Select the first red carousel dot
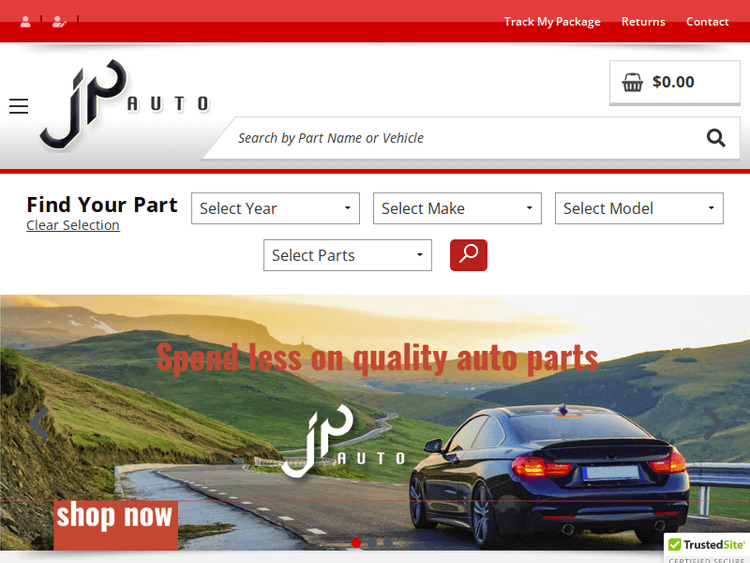Image resolution: width=750 pixels, height=563 pixels. pos(356,543)
